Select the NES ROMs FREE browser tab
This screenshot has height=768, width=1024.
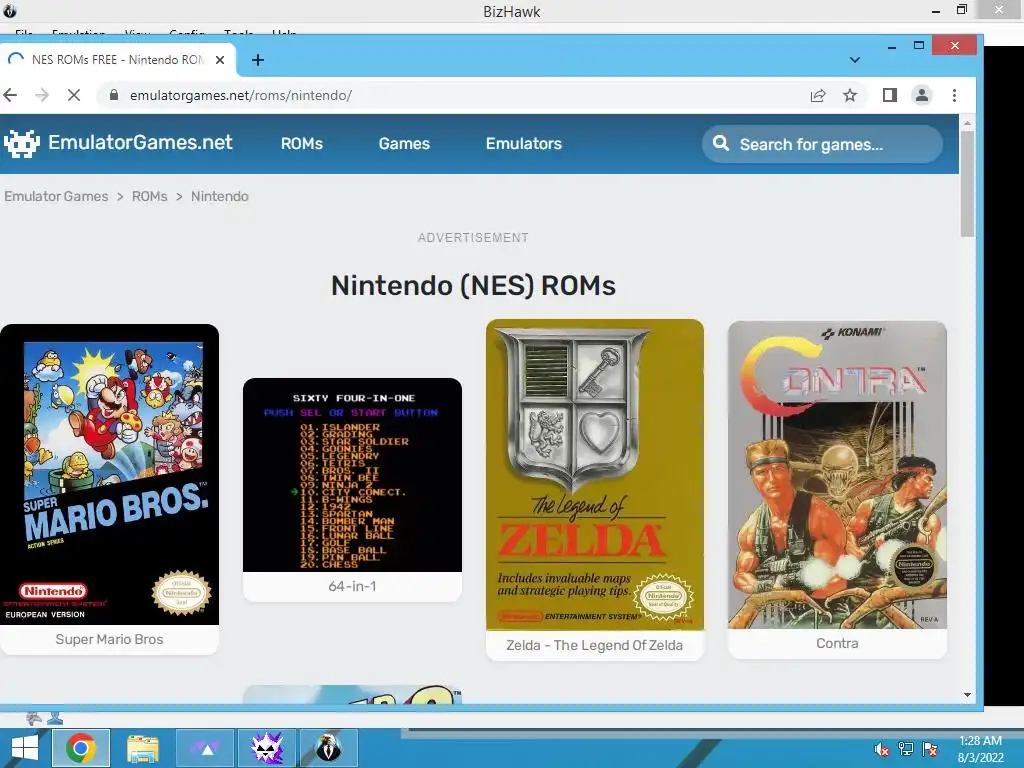pyautogui.click(x=118, y=60)
